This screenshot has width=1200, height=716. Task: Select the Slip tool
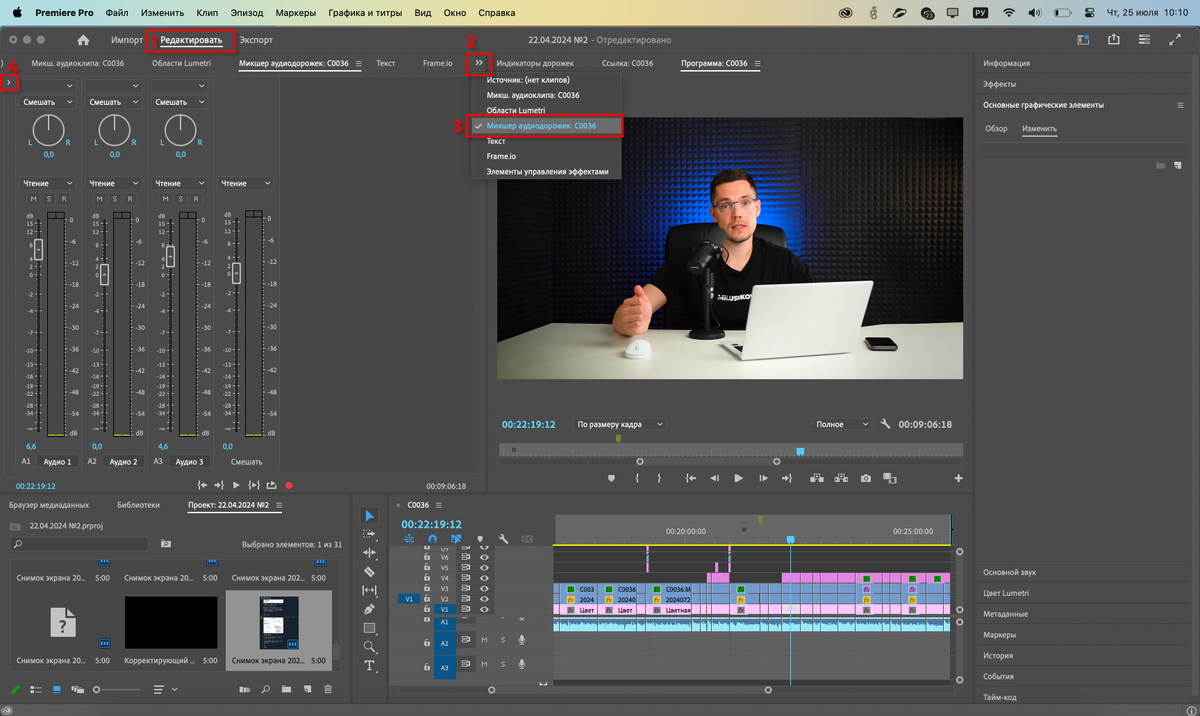click(369, 590)
